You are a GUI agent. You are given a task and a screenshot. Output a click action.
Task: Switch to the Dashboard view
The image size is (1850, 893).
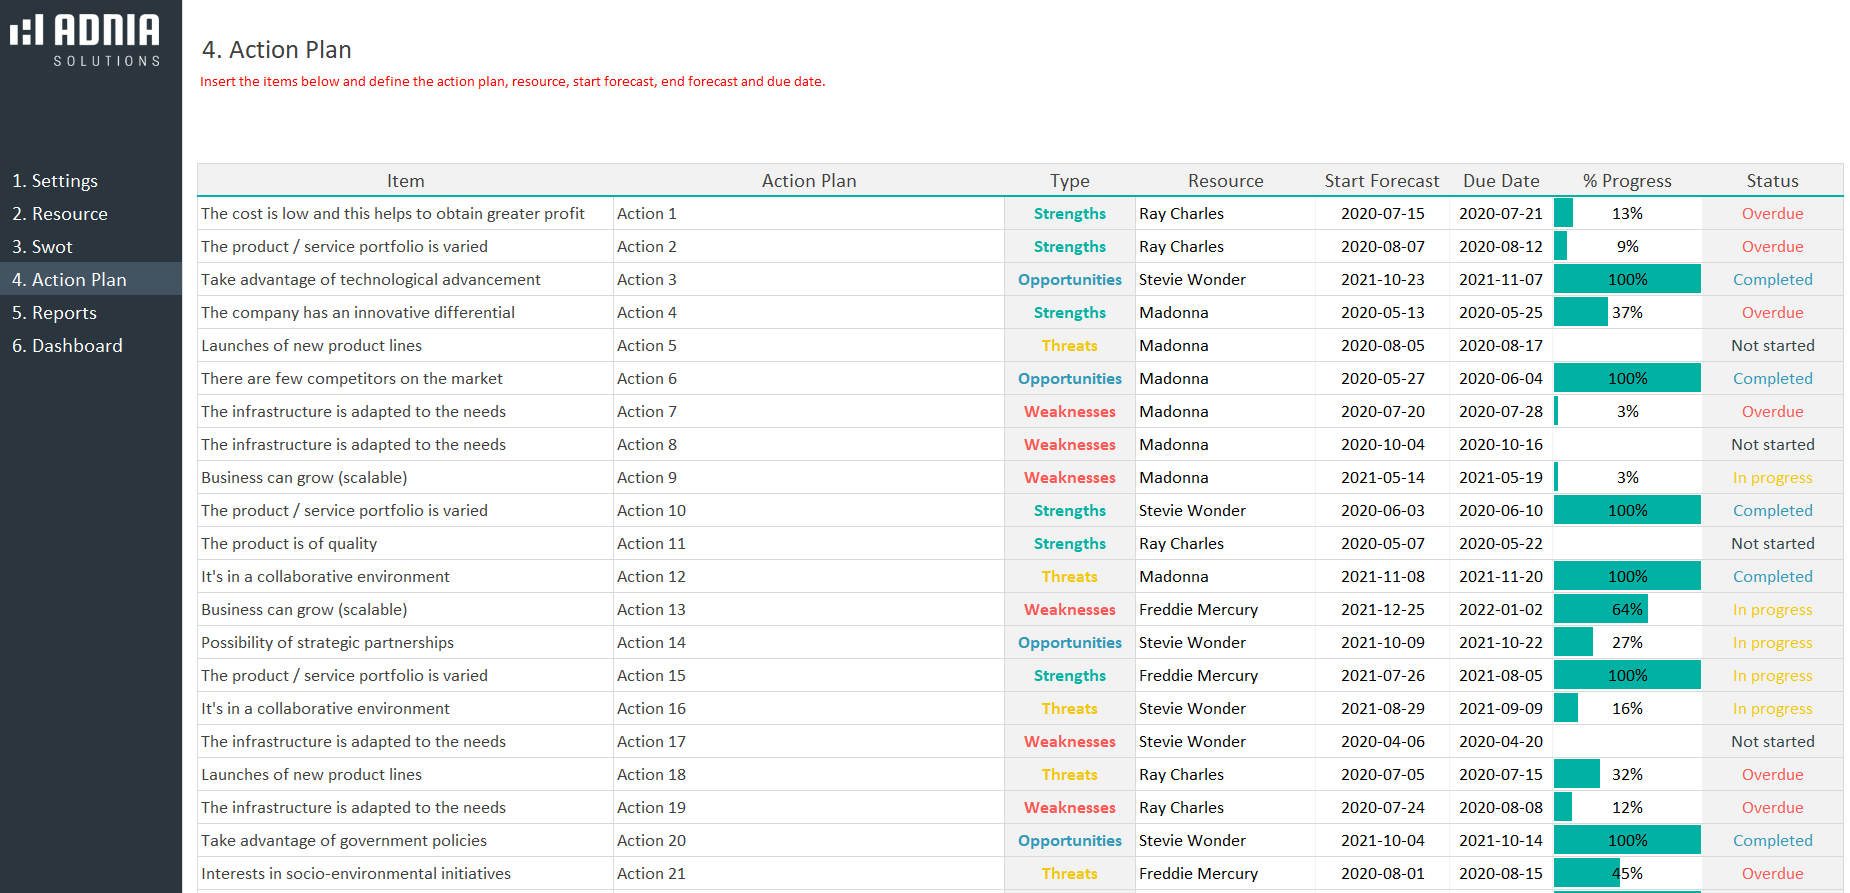coord(67,346)
